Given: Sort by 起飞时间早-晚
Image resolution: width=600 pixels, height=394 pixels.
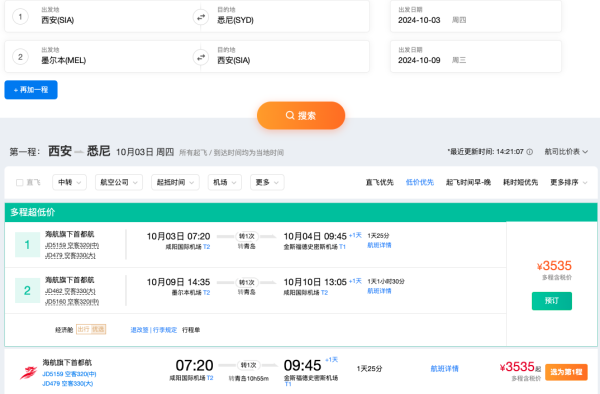Looking at the screenshot, I should [468, 182].
